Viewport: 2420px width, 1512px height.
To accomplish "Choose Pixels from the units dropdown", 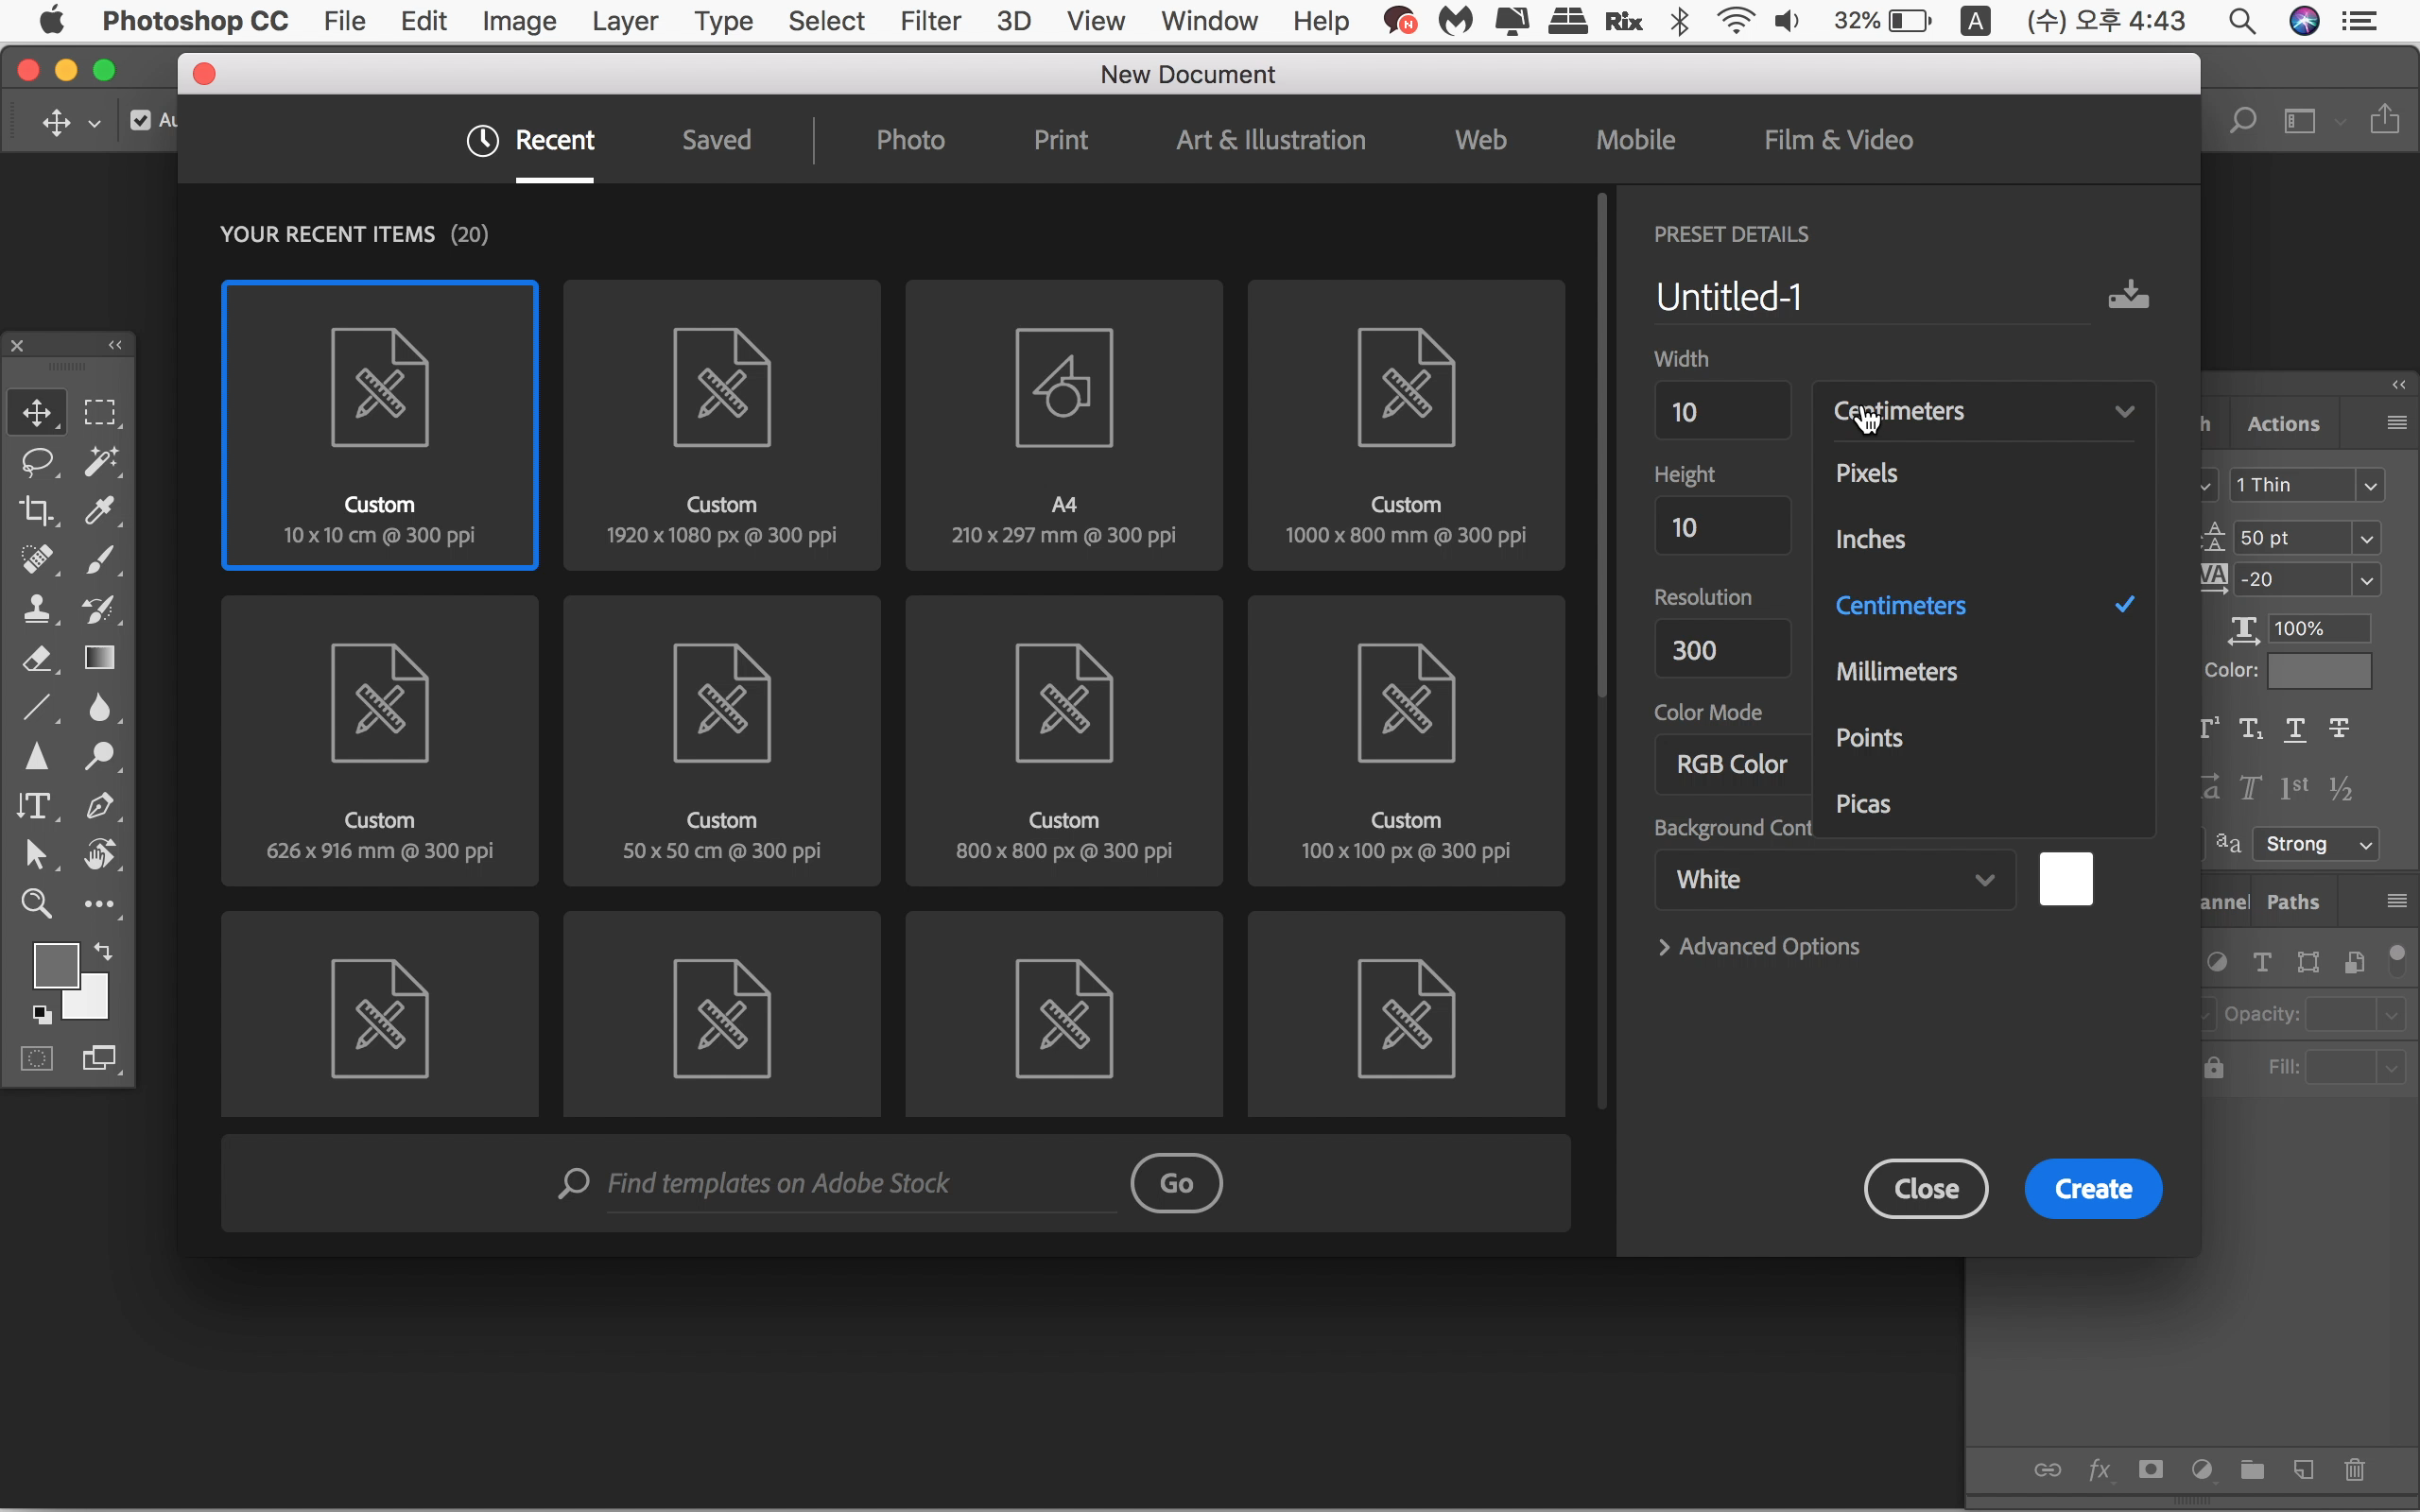I will pos(1866,473).
